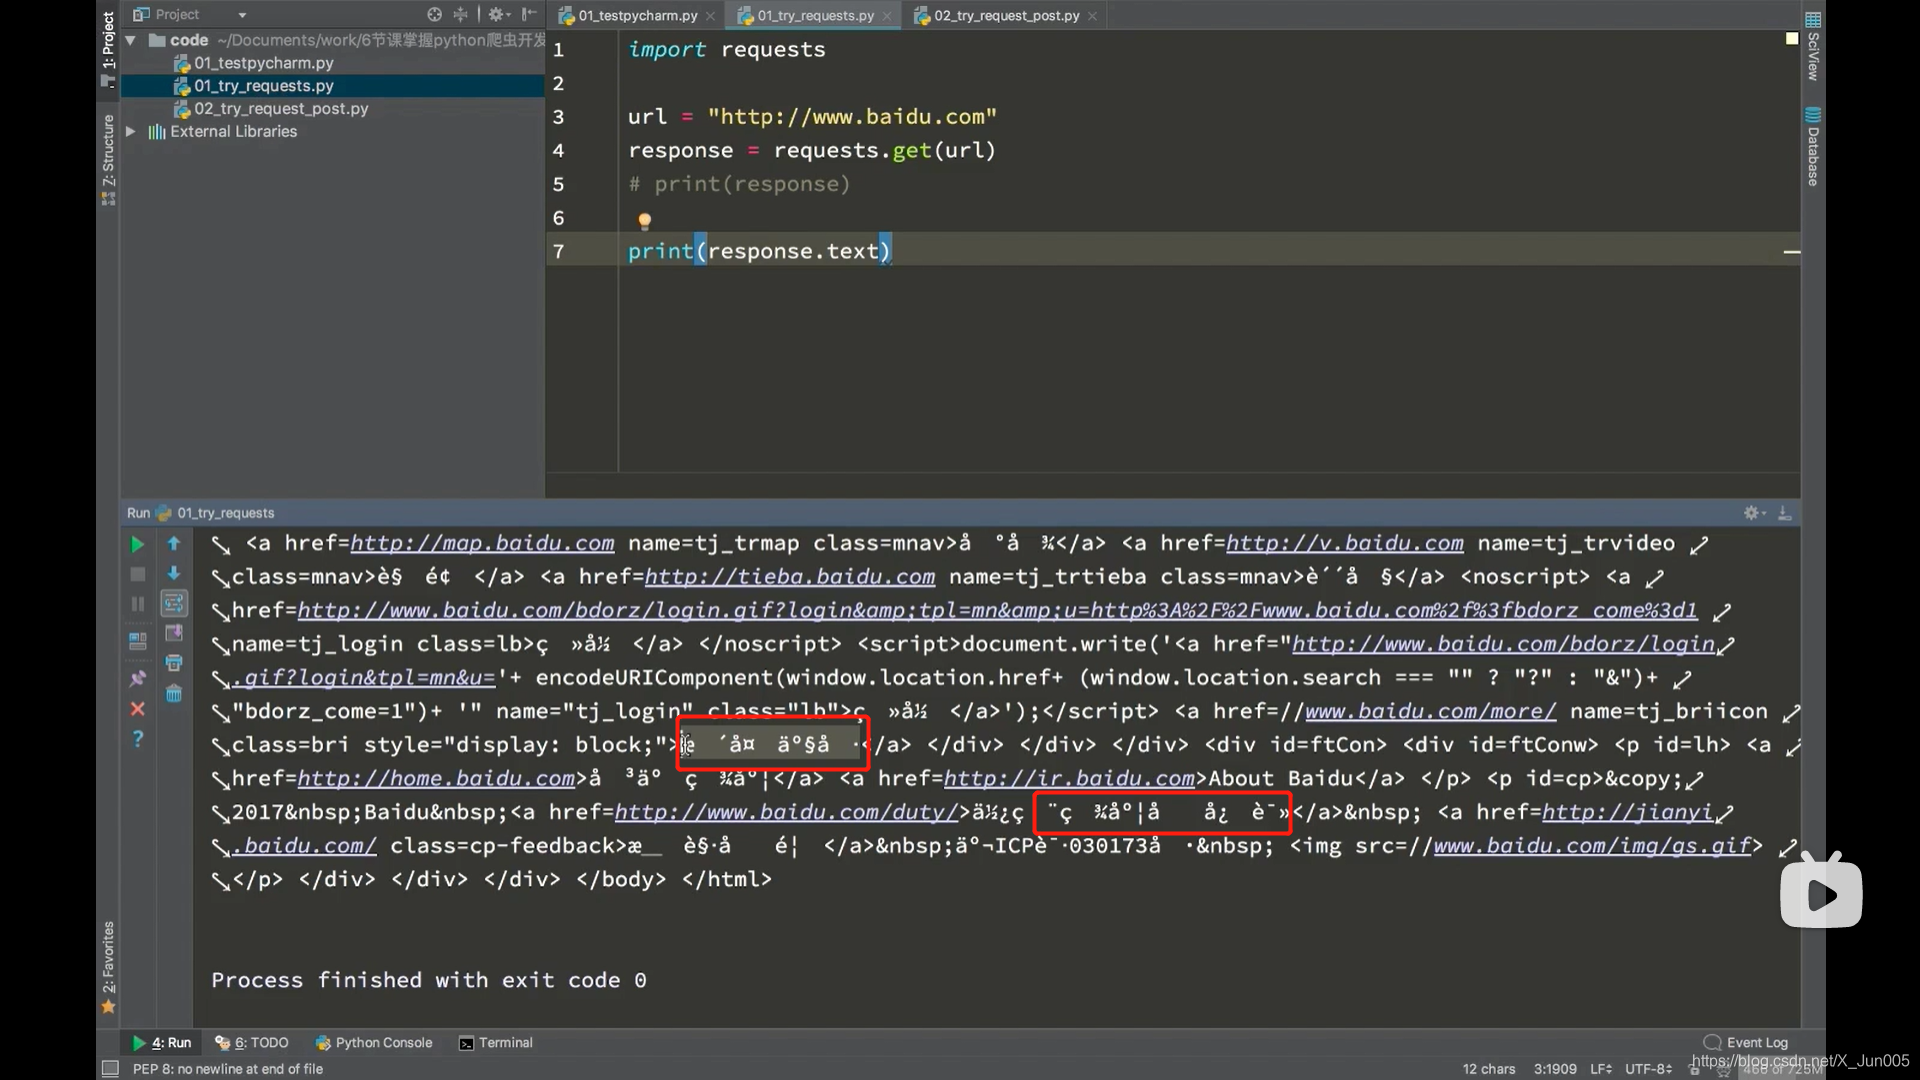Viewport: 1920px width, 1080px height.
Task: Pin the Run tab with the pushpin icon
Action: coord(137,678)
